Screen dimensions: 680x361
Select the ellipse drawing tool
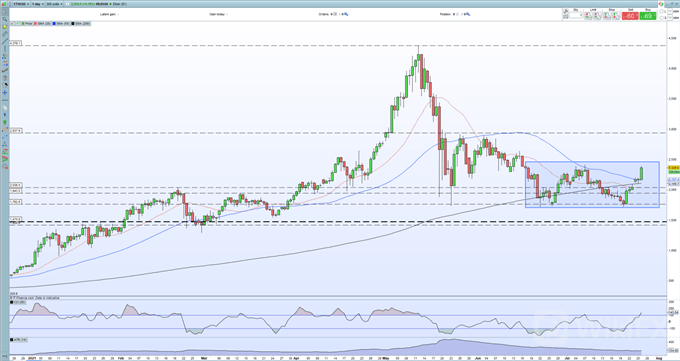pyautogui.click(x=5, y=130)
